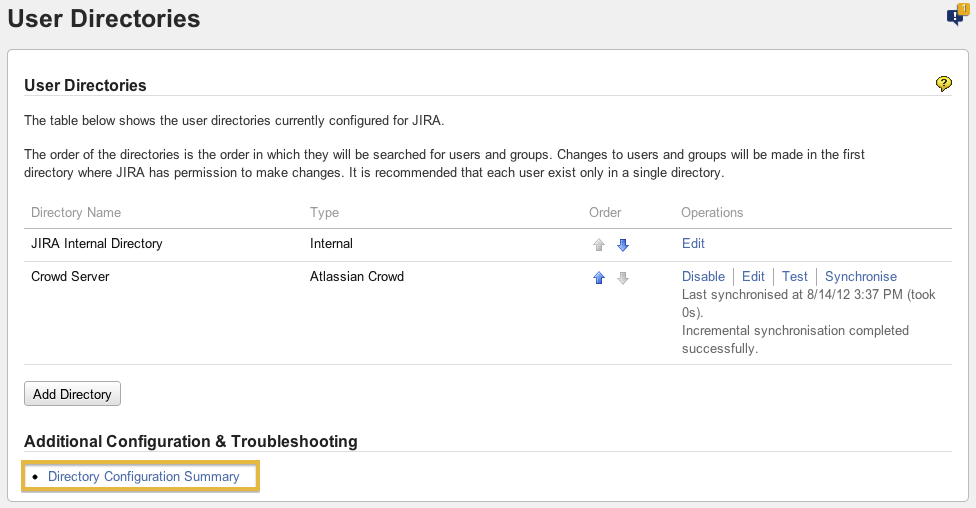Click the feedback speech bubble icon
This screenshot has height=508, width=976.
pyautogui.click(x=955, y=16)
